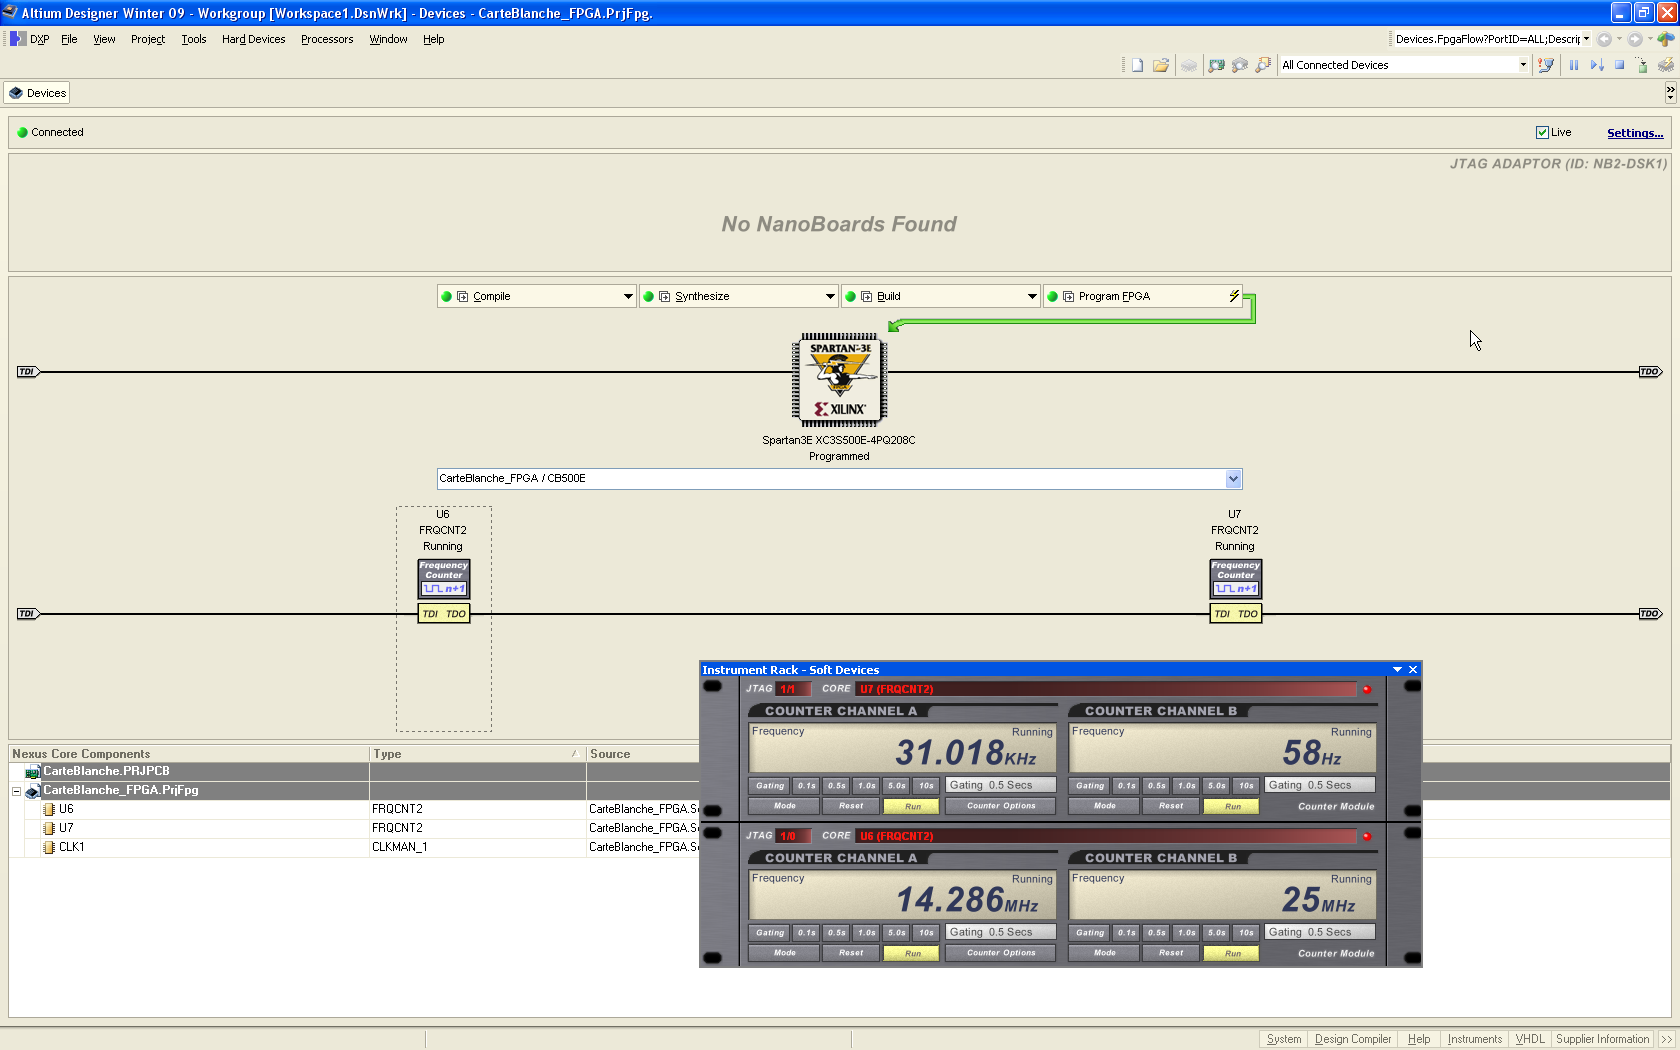The image size is (1680, 1050).
Task: Select the CLK1 row in Nexus components
Action: (x=354, y=847)
